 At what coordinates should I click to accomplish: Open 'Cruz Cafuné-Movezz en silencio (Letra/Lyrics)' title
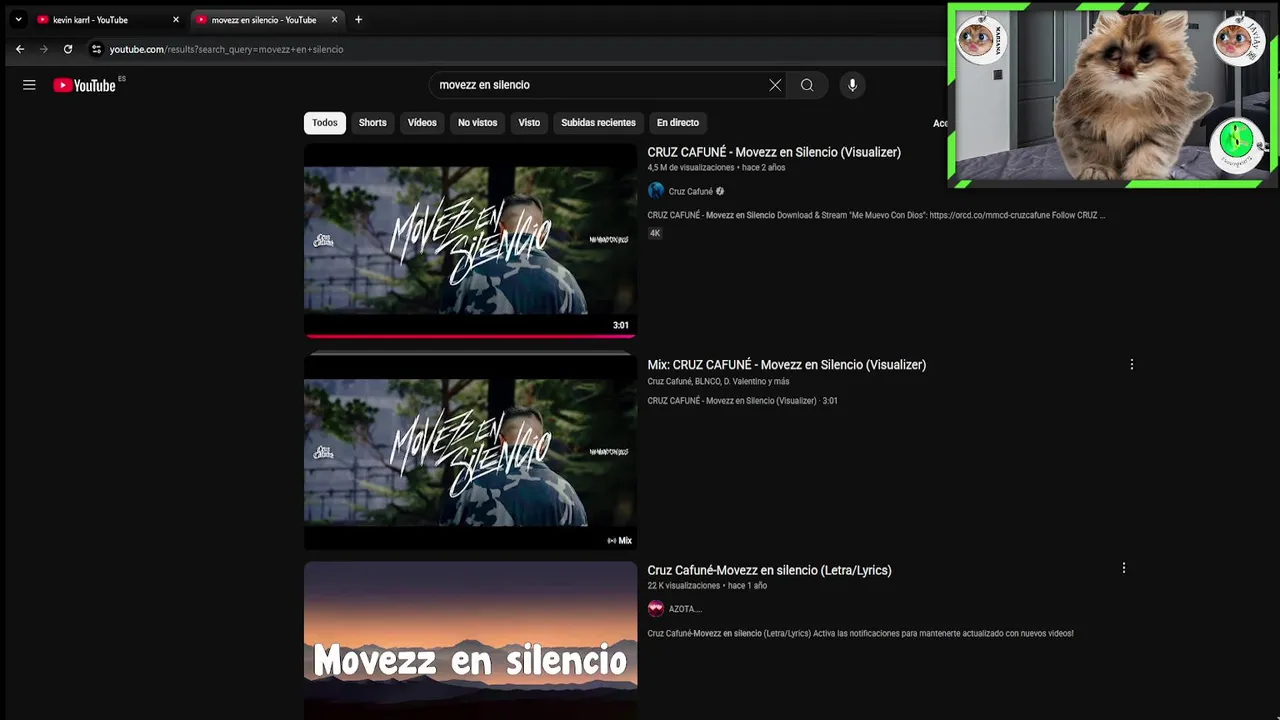click(769, 570)
